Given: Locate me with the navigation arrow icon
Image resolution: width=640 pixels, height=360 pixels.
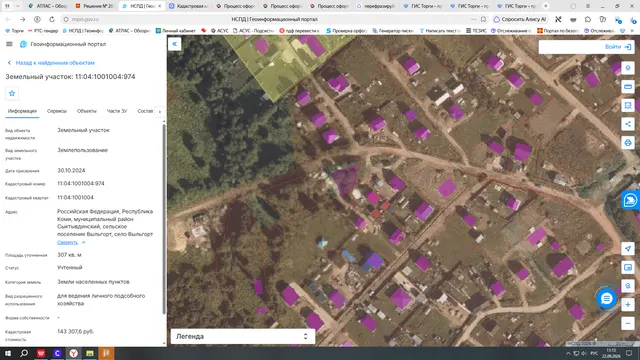Looking at the screenshot, I should 628,249.
